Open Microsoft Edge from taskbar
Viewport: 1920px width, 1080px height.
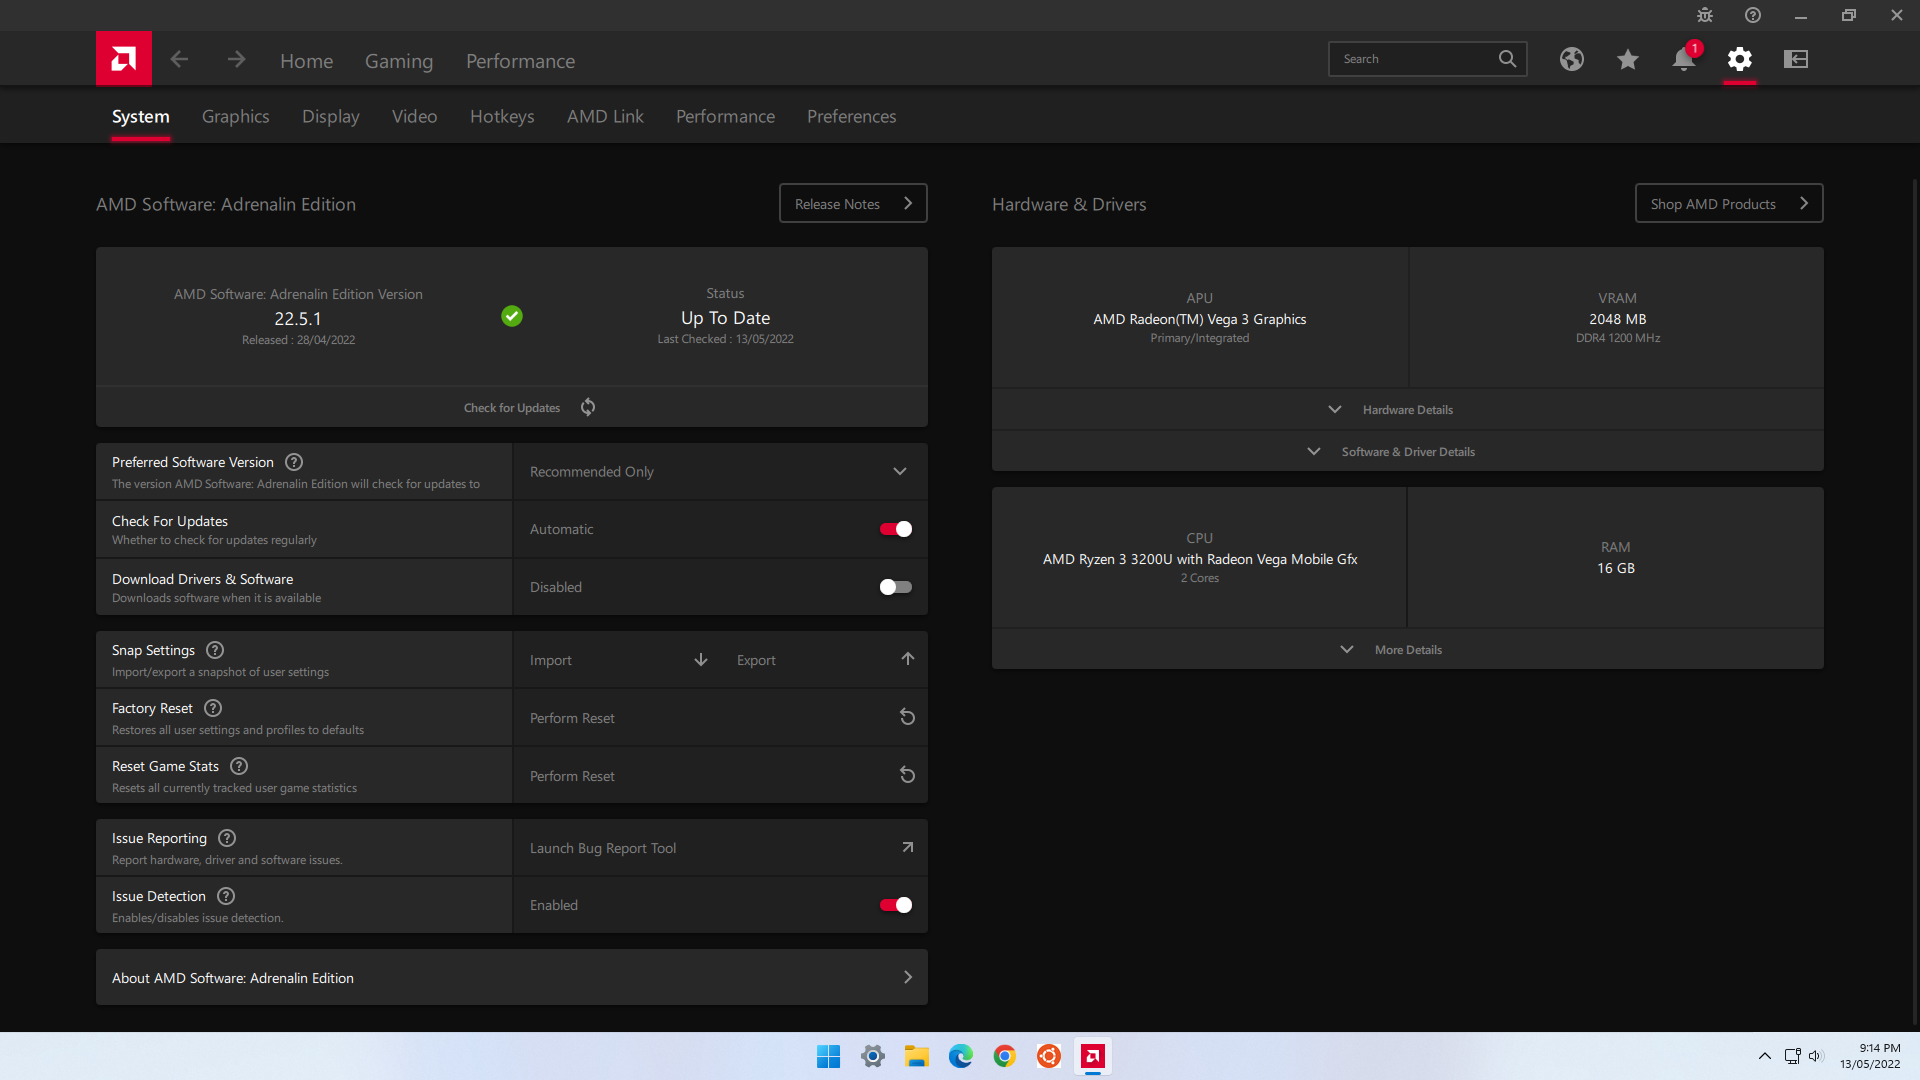(961, 1056)
